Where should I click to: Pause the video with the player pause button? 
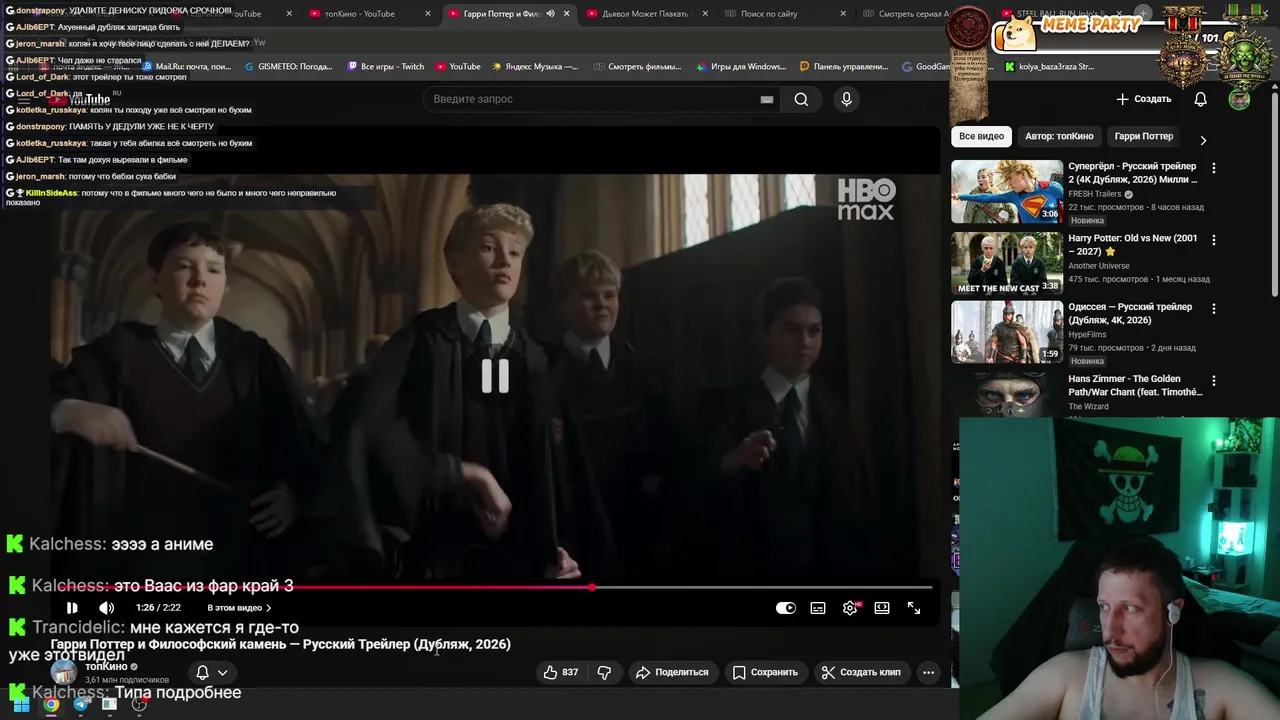coord(72,608)
